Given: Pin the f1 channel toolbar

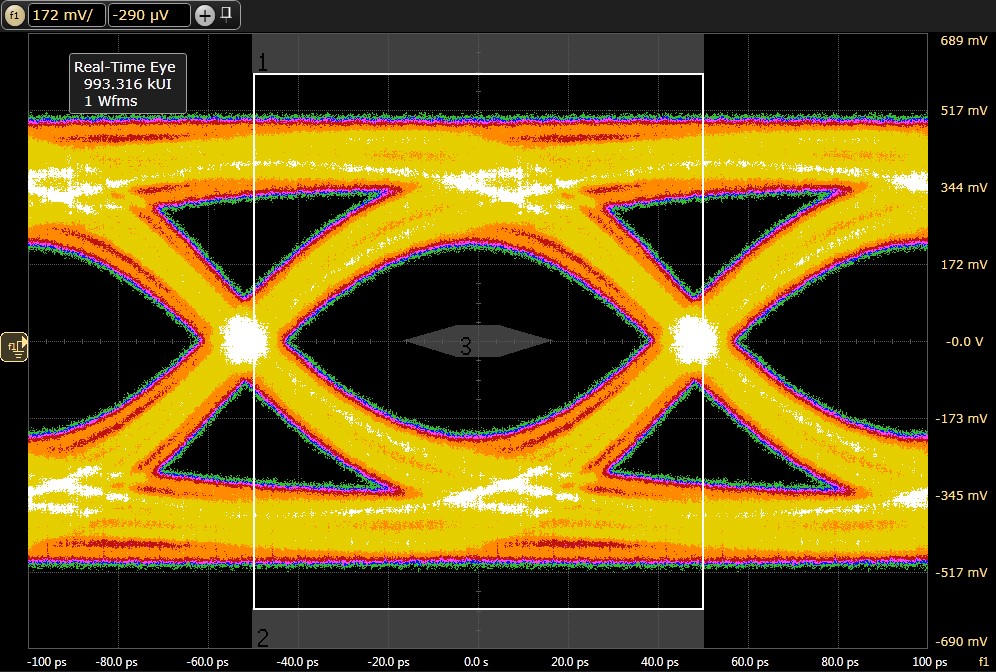Looking at the screenshot, I should pos(227,14).
